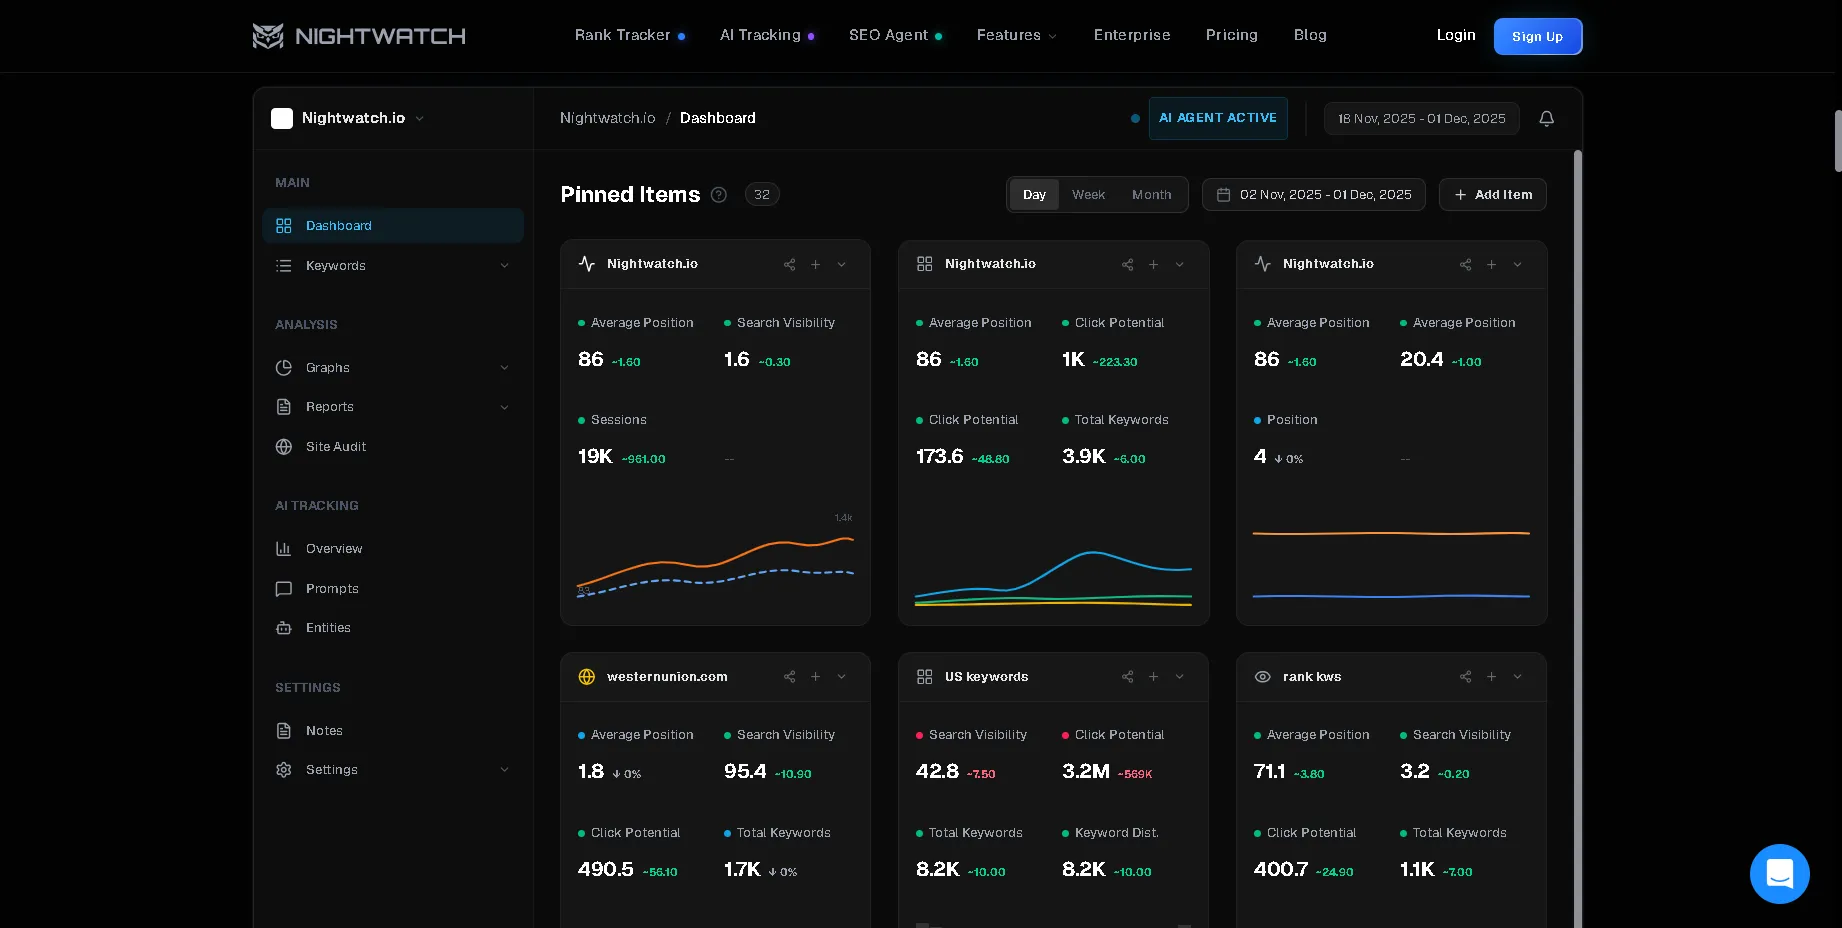Select the Week view toggle
The image size is (1842, 928).
point(1088,195)
